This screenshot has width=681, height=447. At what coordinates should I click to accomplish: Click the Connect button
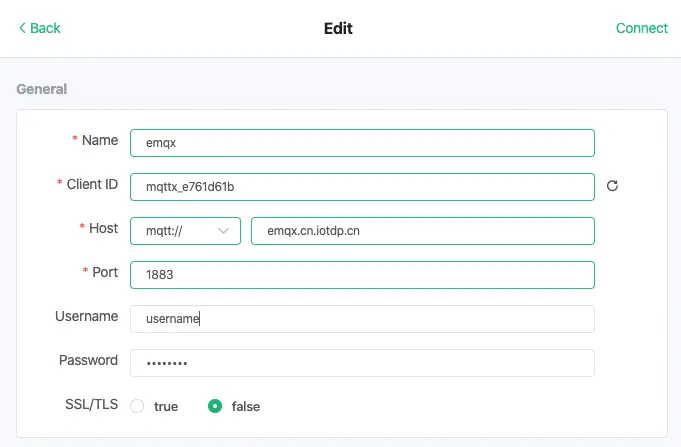click(x=641, y=28)
